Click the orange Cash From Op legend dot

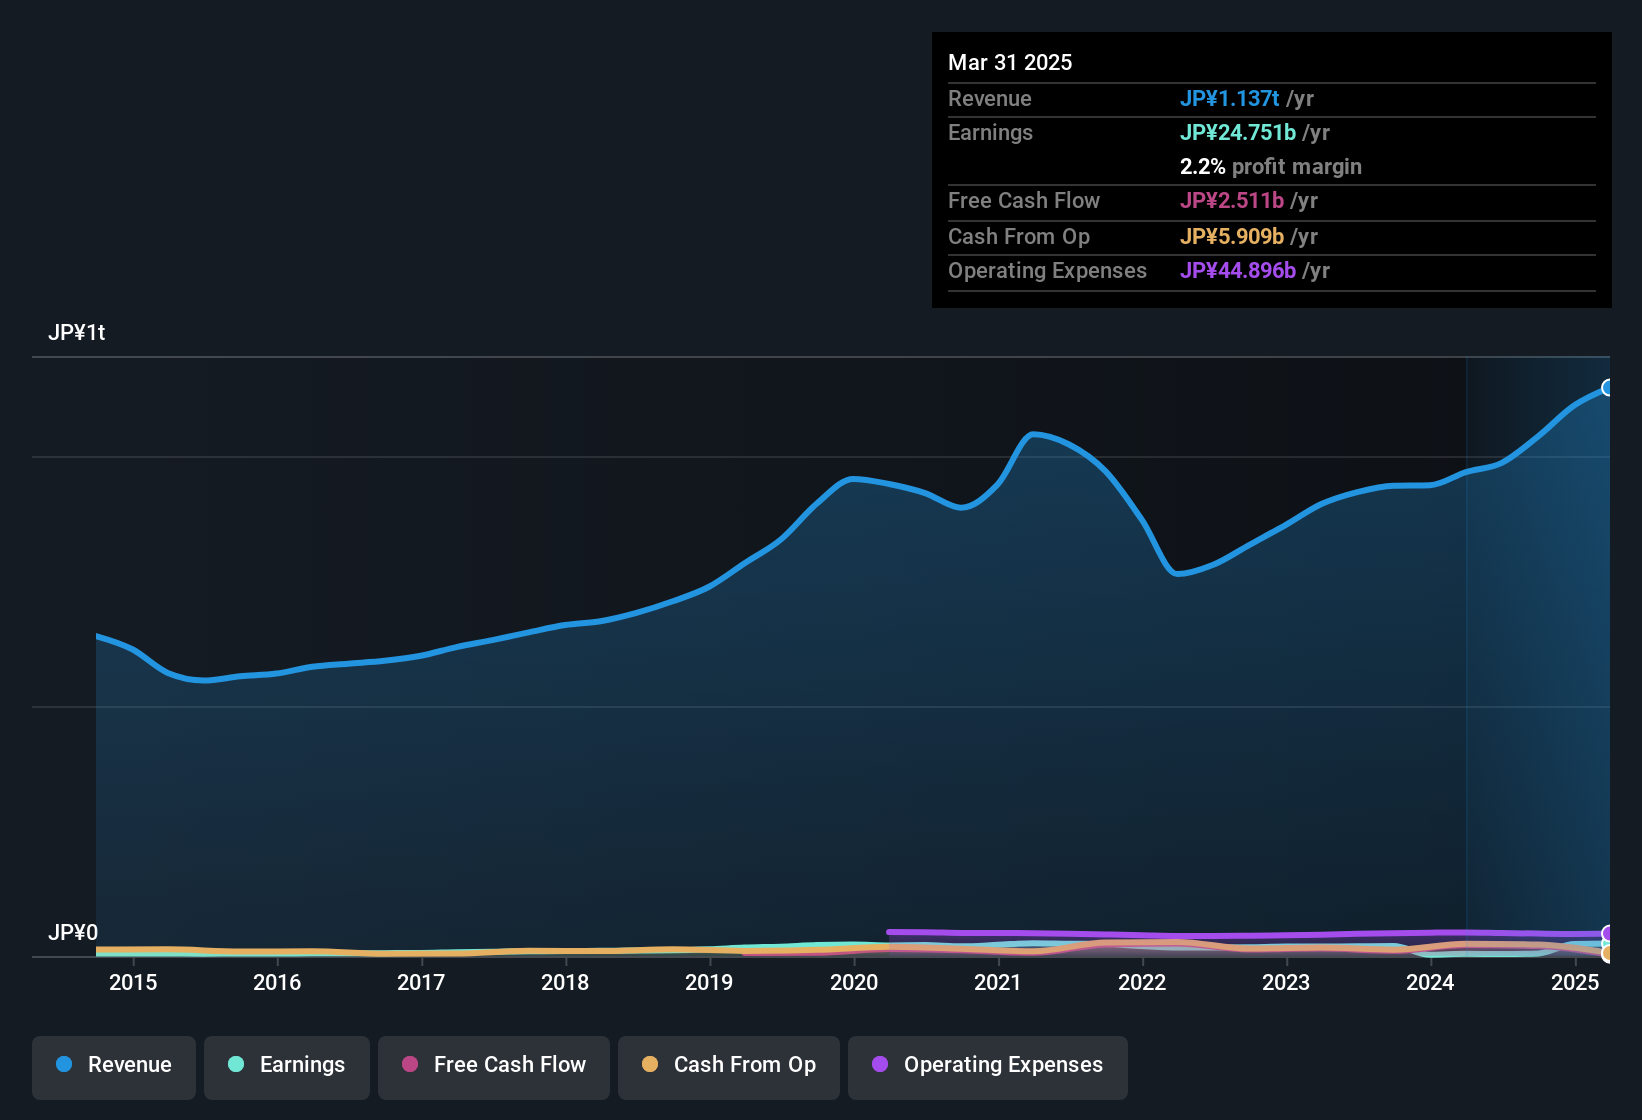650,1064
